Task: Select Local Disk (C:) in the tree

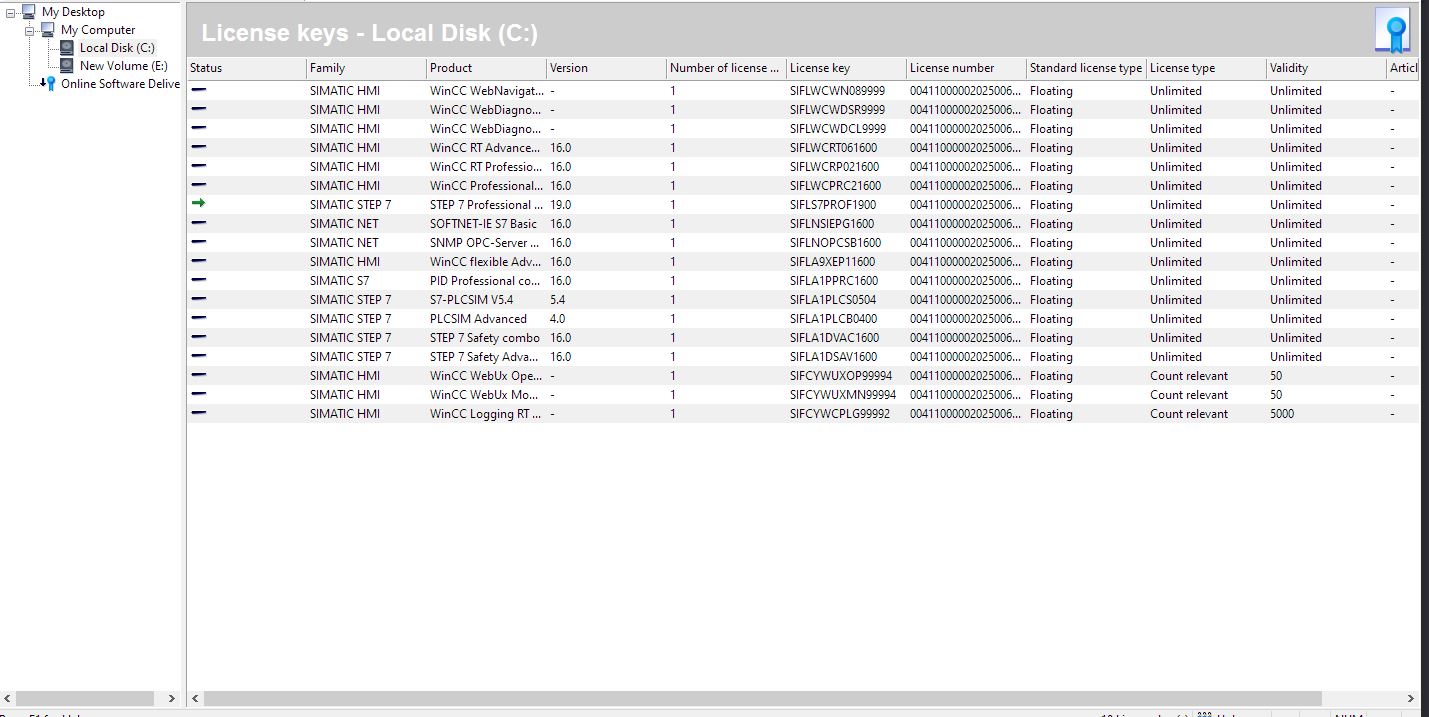Action: [x=117, y=48]
